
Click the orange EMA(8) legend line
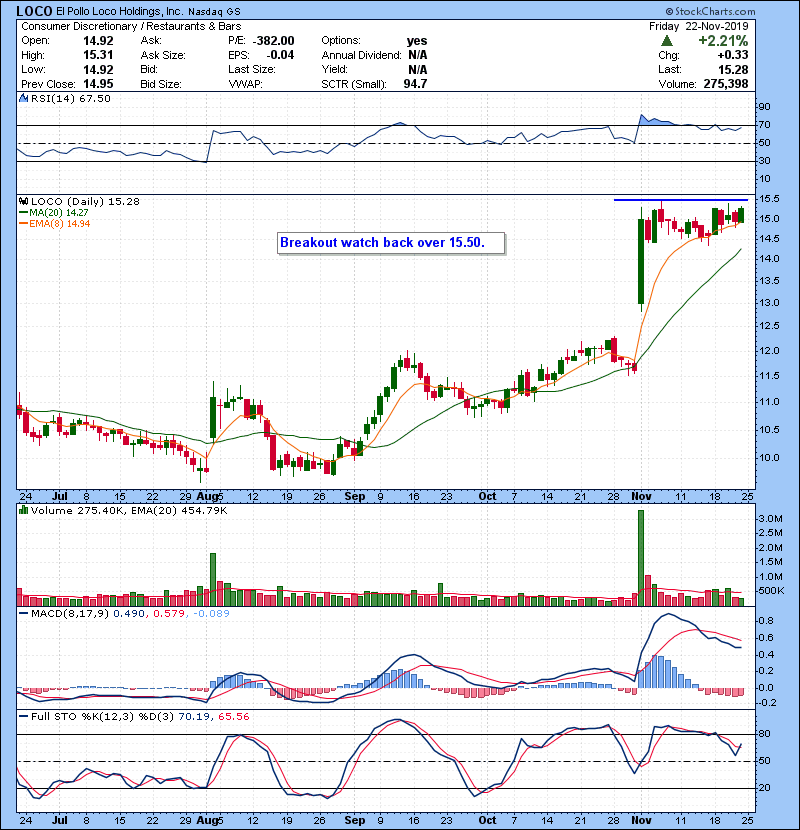[23, 224]
